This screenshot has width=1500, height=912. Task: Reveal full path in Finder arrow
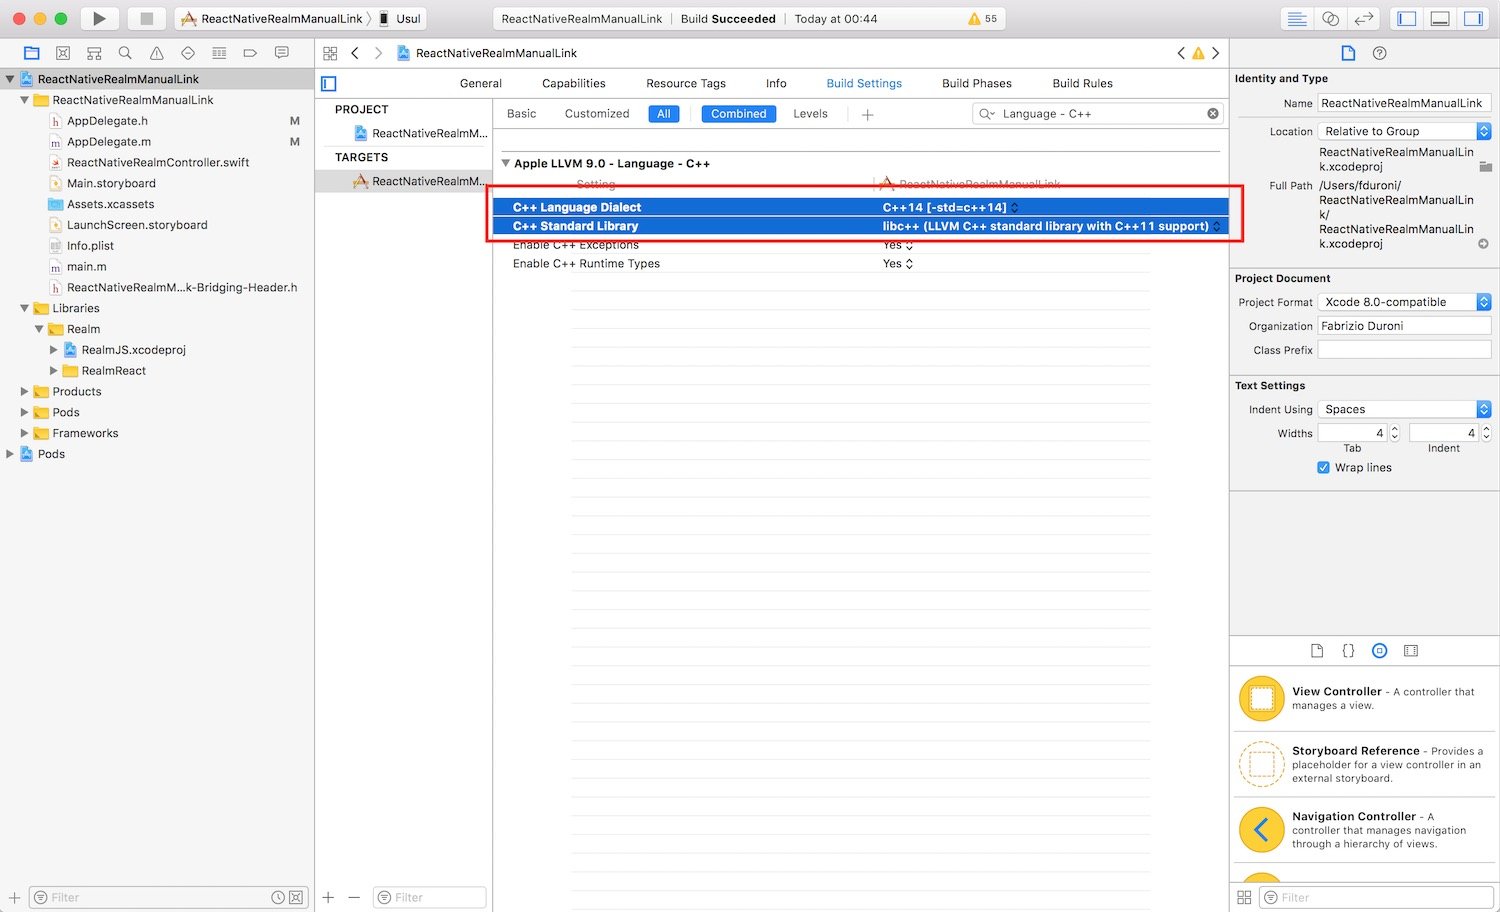[x=1484, y=244]
